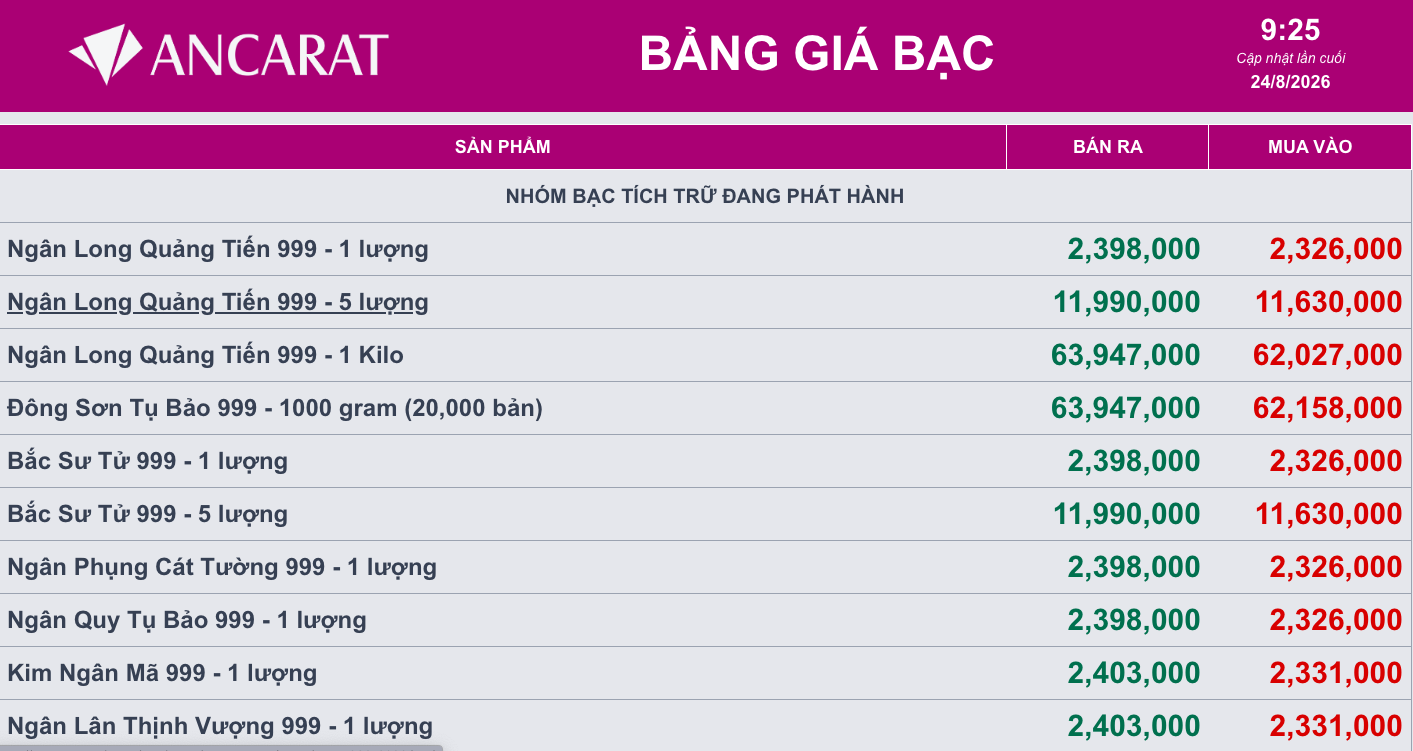Click the 9:25 last-updated time
Viewport: 1413px width, 751px height.
tap(1290, 30)
